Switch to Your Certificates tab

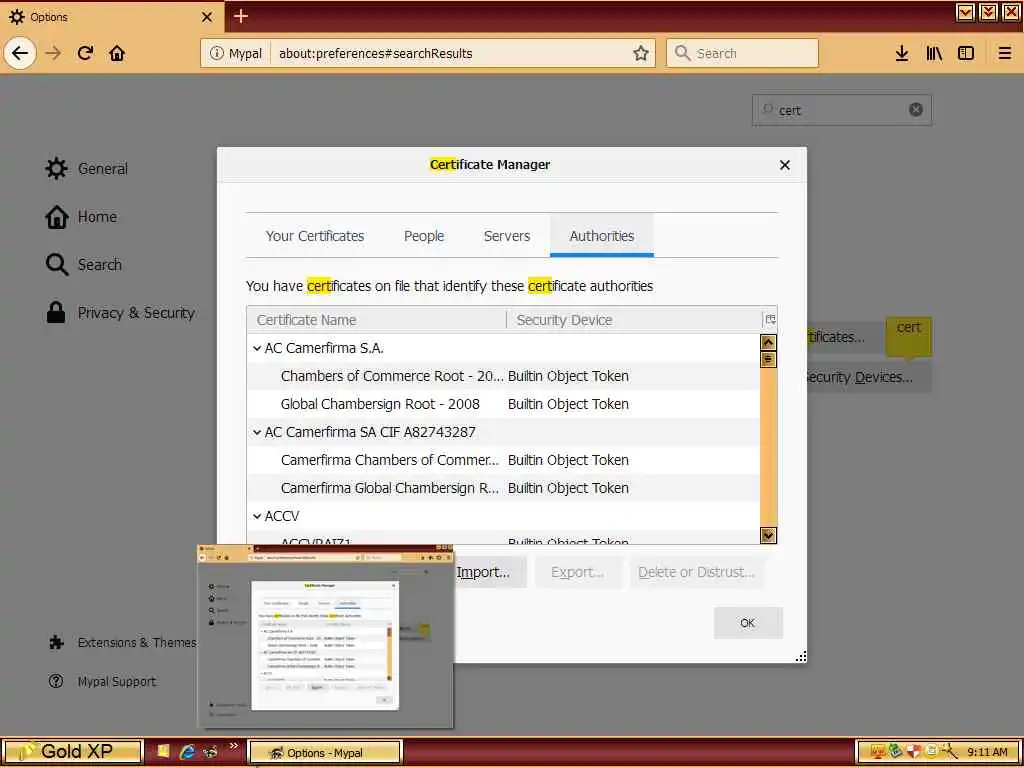click(315, 236)
